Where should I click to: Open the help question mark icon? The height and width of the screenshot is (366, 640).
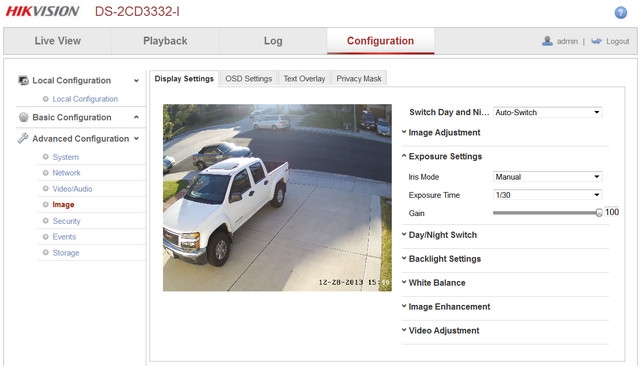pyautogui.click(x=620, y=12)
